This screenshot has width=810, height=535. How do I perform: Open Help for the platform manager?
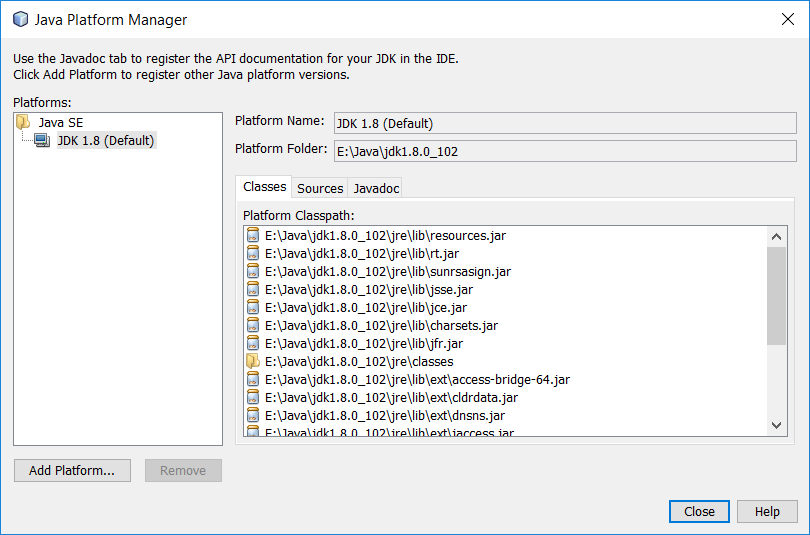[767, 511]
